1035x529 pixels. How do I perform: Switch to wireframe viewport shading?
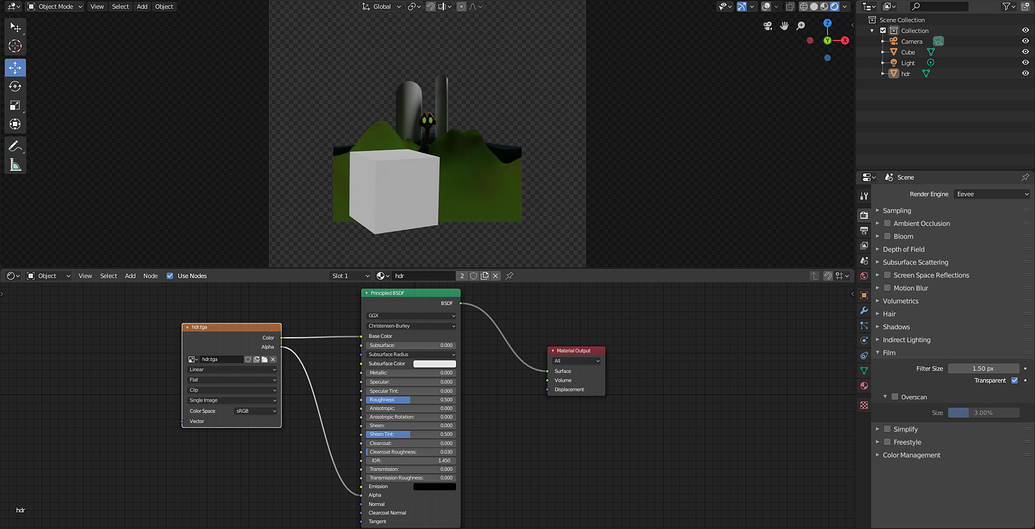pos(803,7)
